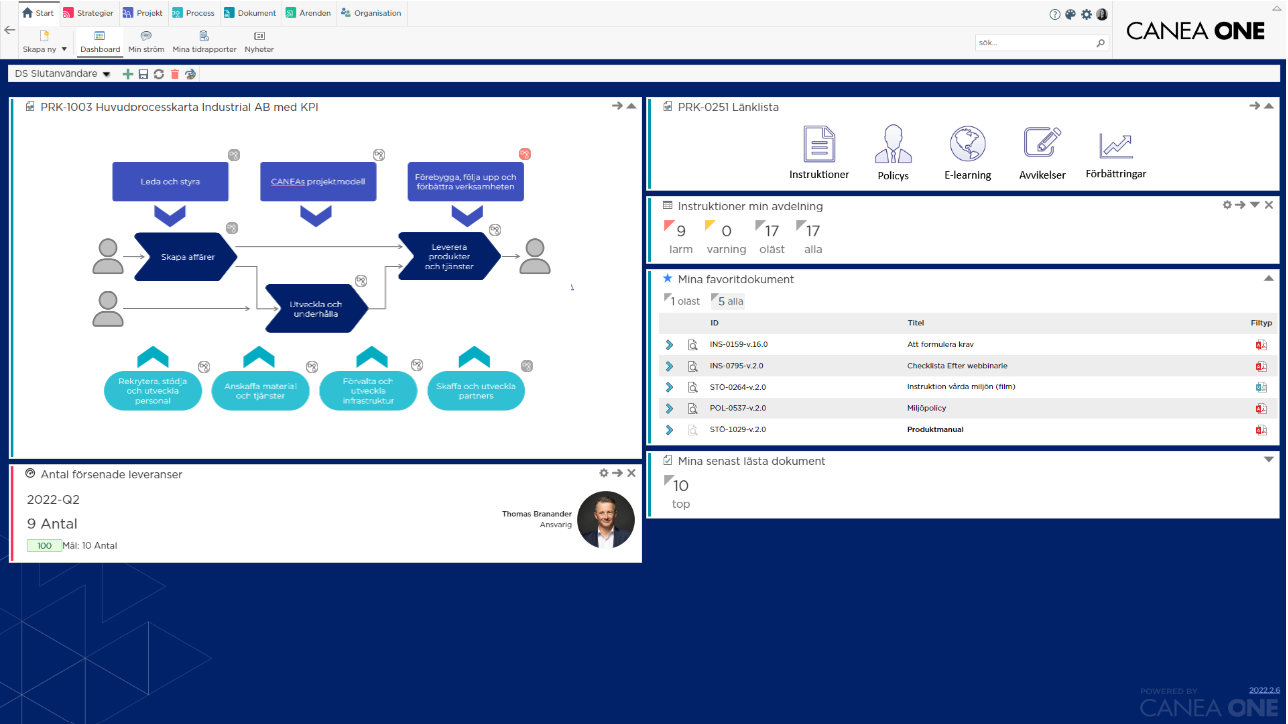1288x724 pixels.
Task: Click the green 100 goal indicator bar
Action: point(44,546)
